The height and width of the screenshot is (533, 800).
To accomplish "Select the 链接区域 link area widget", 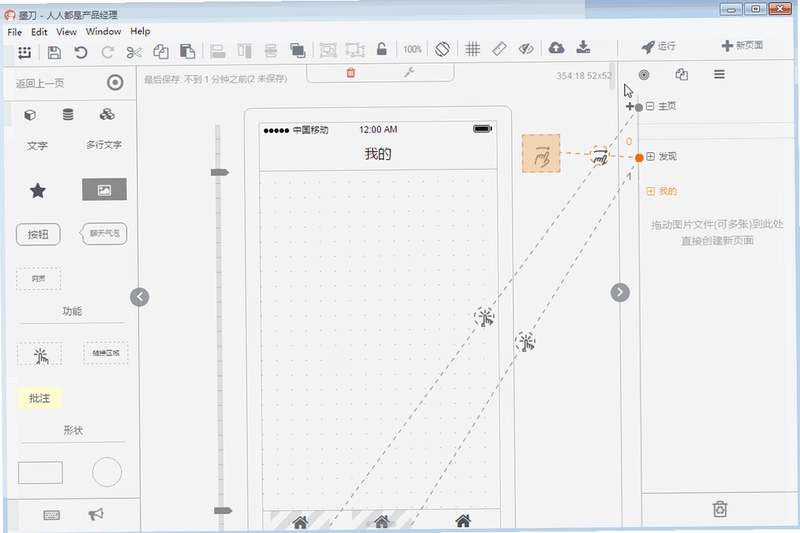I will (106, 353).
